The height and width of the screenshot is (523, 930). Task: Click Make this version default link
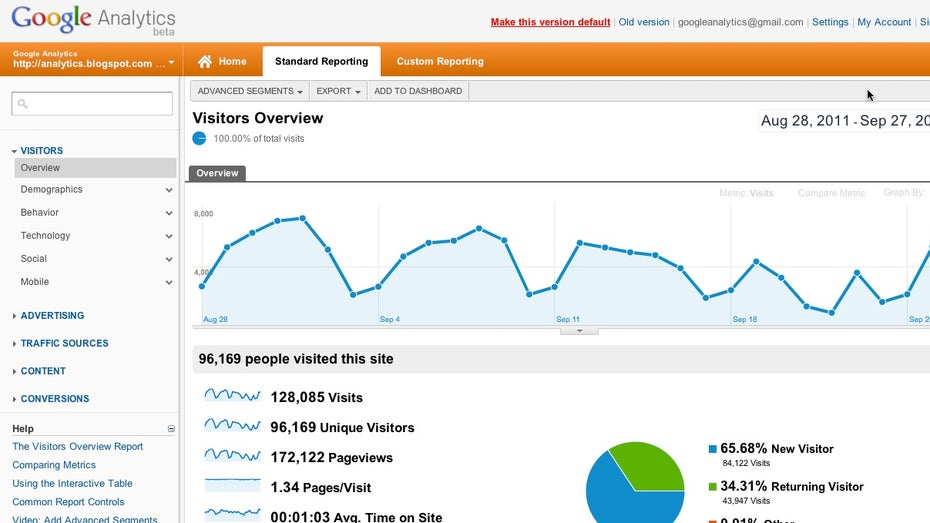550,22
